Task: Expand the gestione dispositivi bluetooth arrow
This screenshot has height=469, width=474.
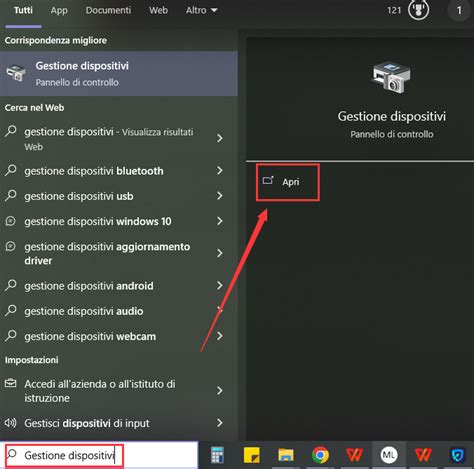Action: [x=219, y=171]
